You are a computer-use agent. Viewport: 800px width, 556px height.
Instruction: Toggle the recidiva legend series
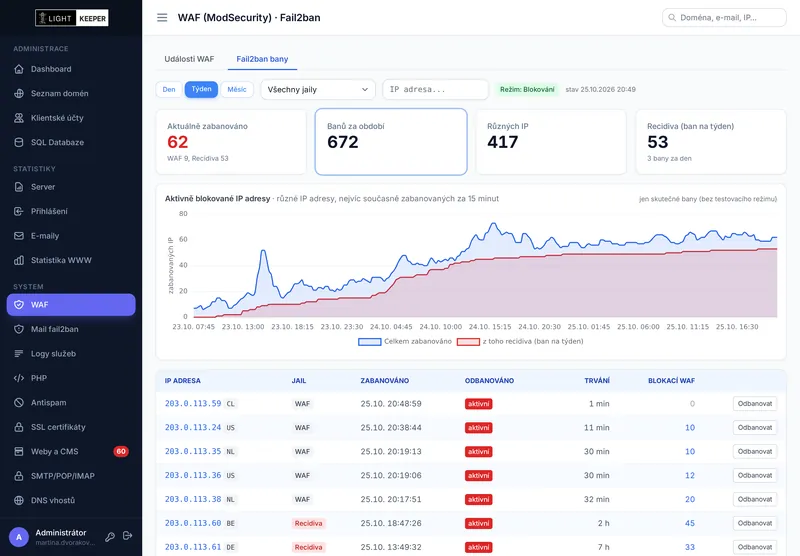pos(520,342)
